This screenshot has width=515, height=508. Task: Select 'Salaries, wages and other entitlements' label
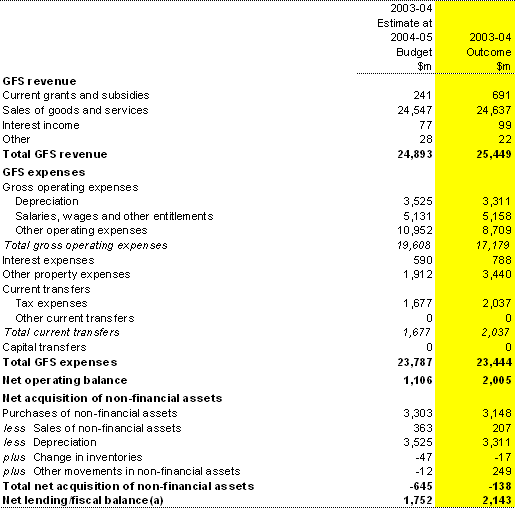(x=114, y=216)
